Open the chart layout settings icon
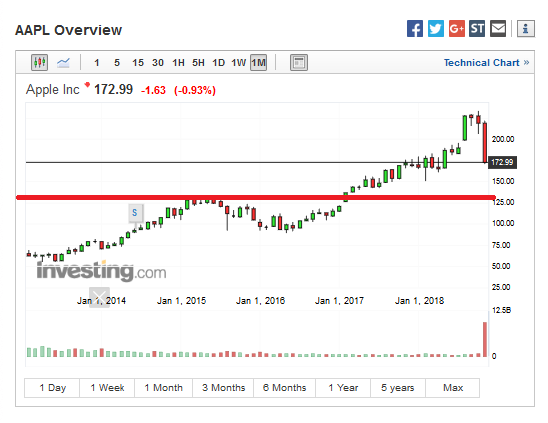This screenshot has width=548, height=423. [x=299, y=63]
